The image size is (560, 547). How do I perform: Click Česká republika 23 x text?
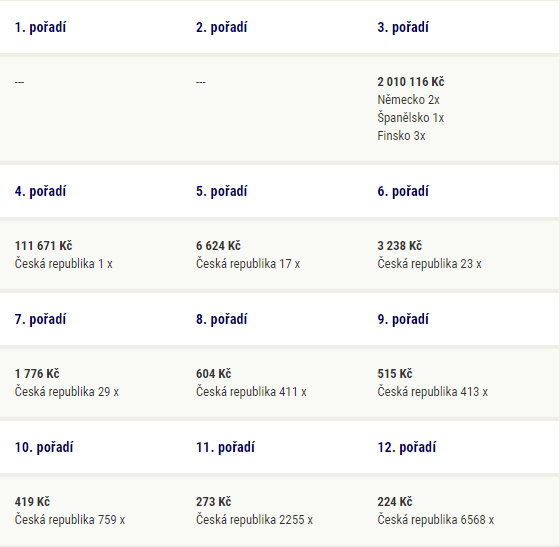coord(429,264)
